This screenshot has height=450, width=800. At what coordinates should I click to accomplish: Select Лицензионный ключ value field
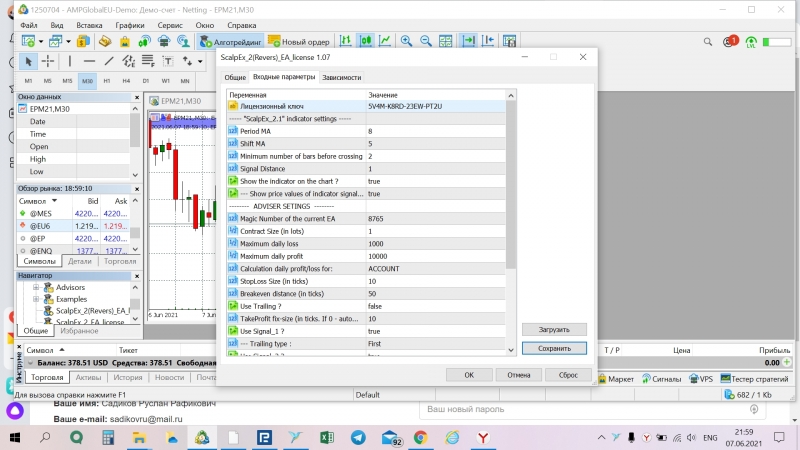pyautogui.click(x=436, y=106)
